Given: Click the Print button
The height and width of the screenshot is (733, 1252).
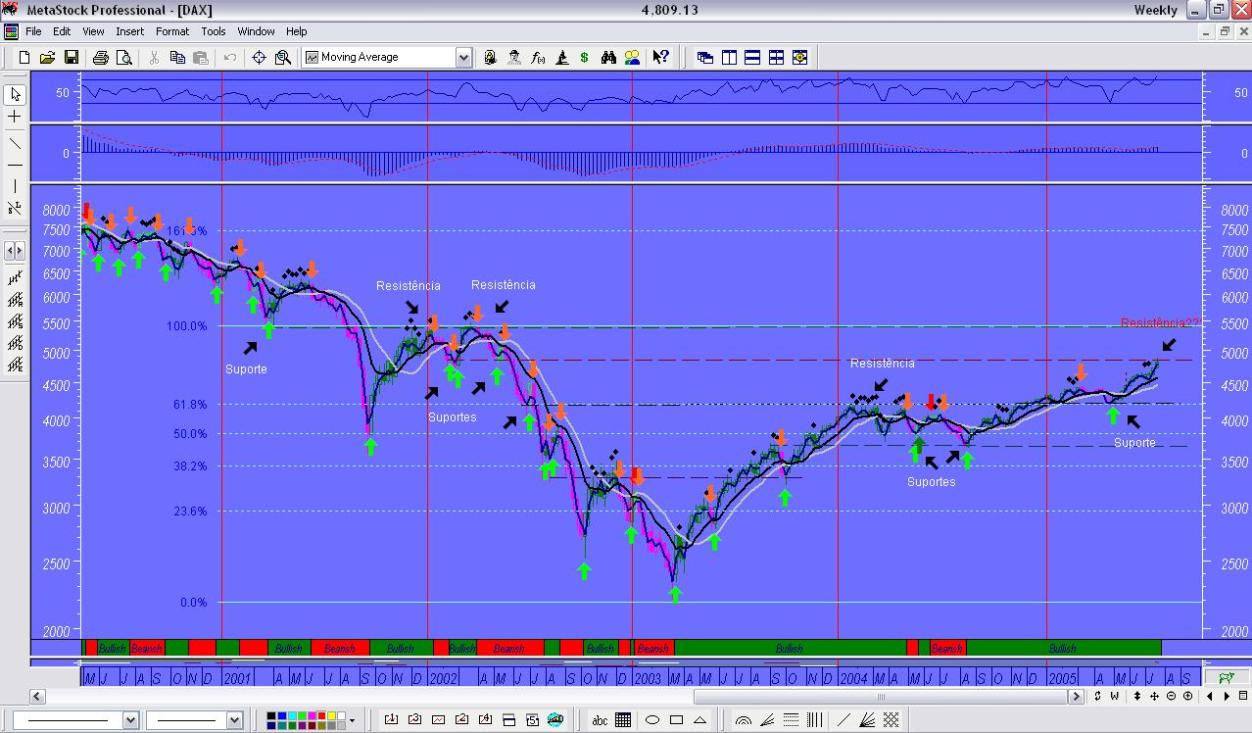Looking at the screenshot, I should (100, 57).
